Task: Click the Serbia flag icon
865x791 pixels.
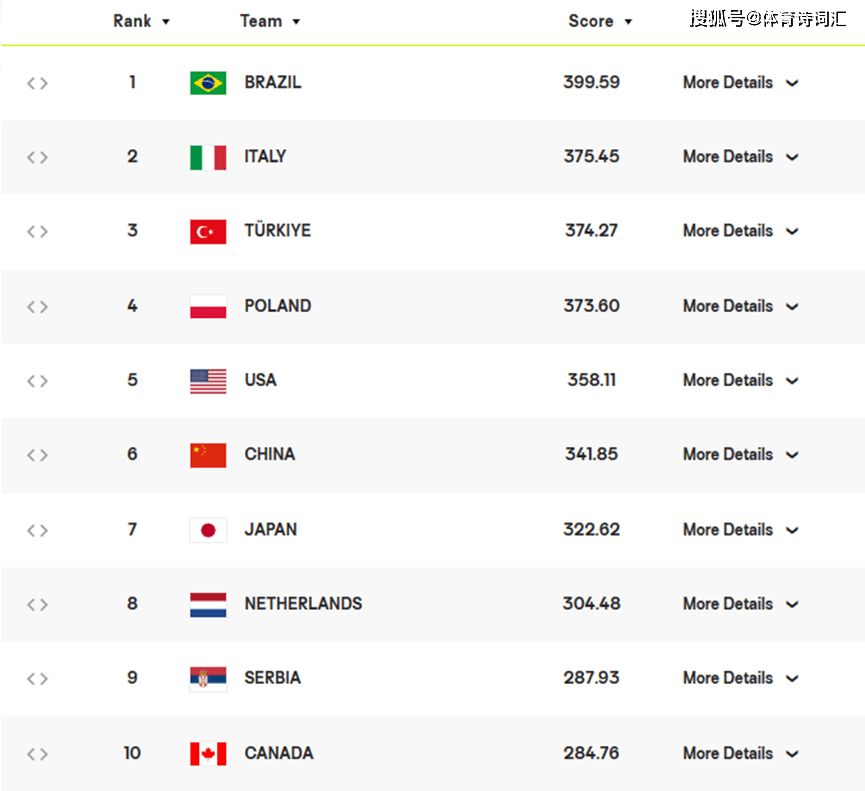Action: [x=208, y=678]
